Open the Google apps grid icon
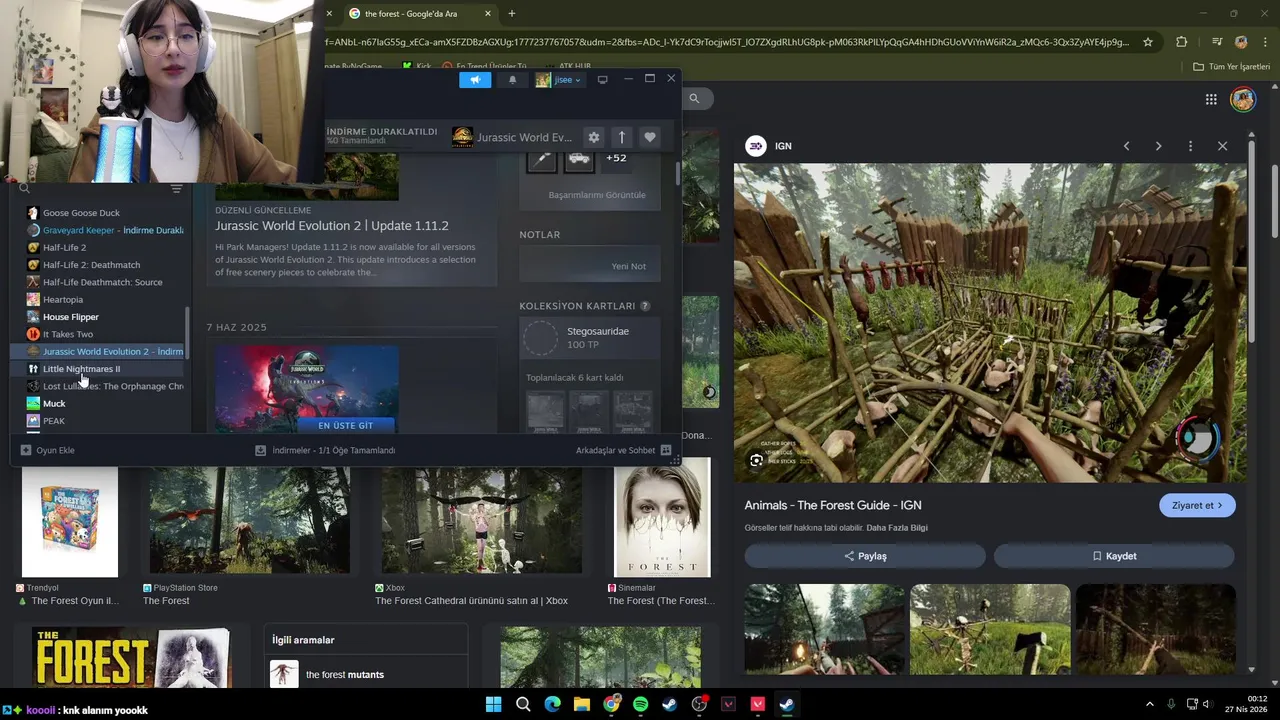 [1211, 99]
